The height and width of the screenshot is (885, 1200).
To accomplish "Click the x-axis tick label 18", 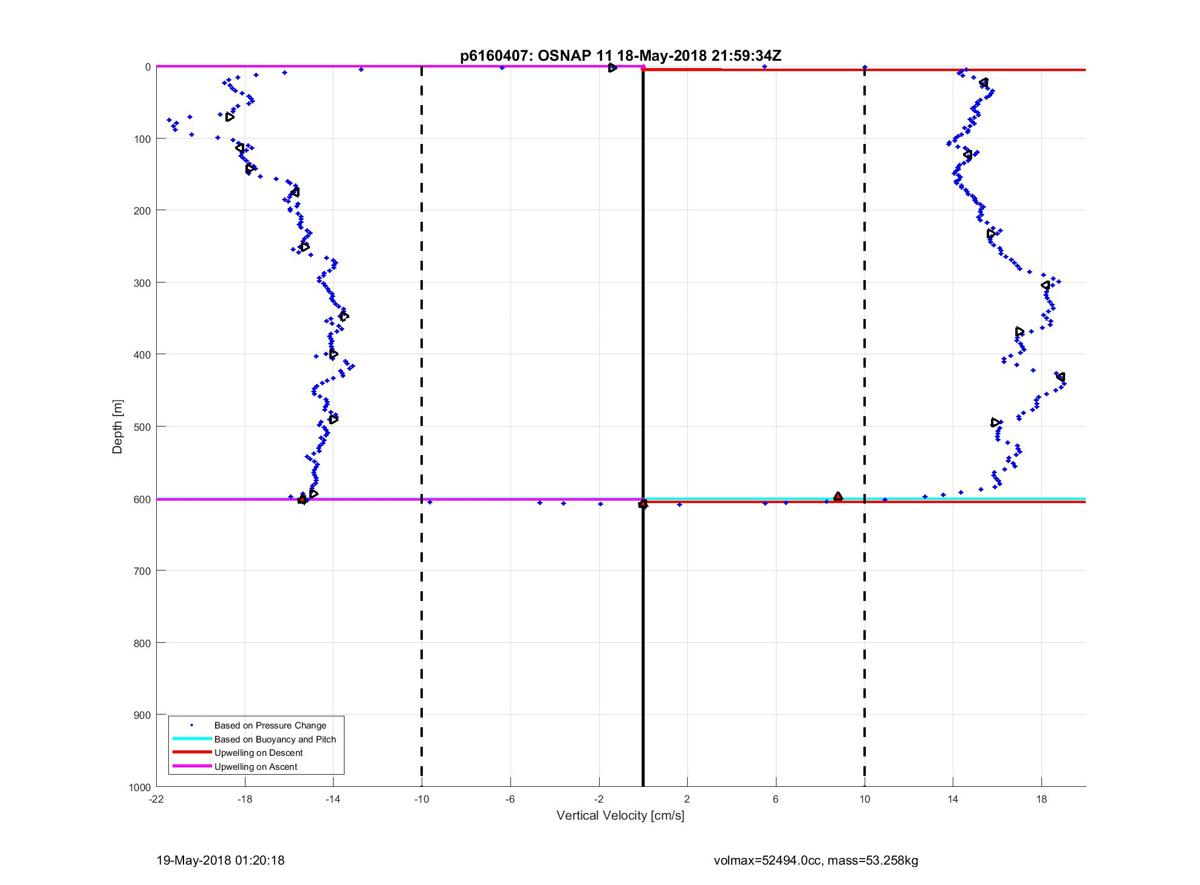I will click(x=1041, y=799).
